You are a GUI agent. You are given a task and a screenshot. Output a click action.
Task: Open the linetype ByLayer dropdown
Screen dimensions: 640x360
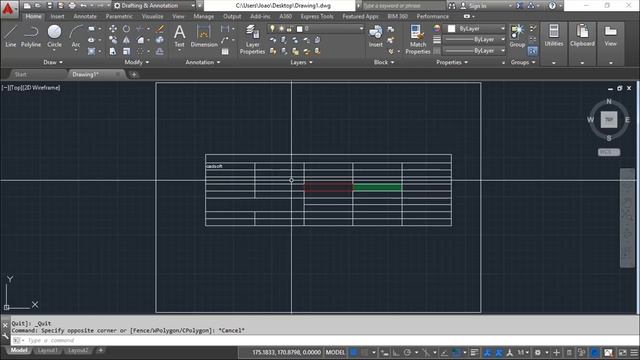[x=474, y=51]
